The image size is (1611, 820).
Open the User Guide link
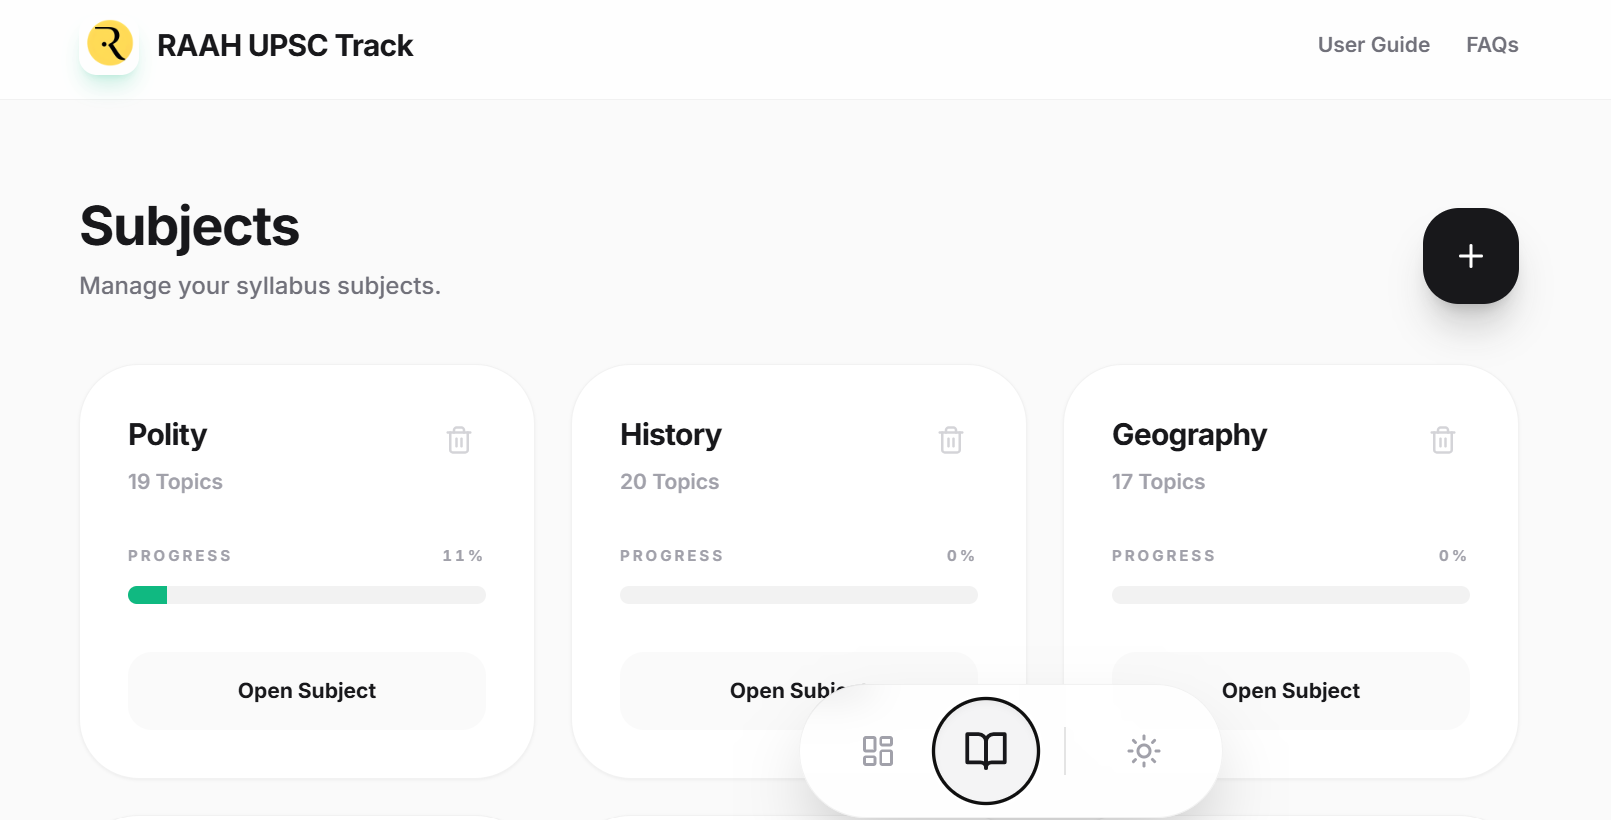pos(1373,45)
